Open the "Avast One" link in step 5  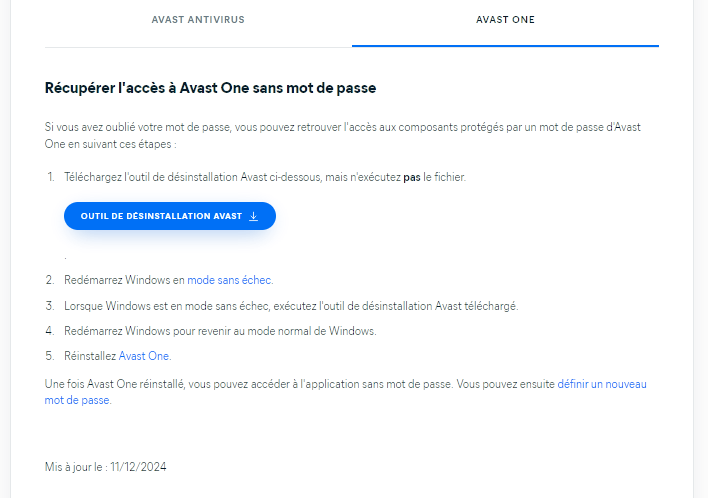pyautogui.click(x=144, y=356)
